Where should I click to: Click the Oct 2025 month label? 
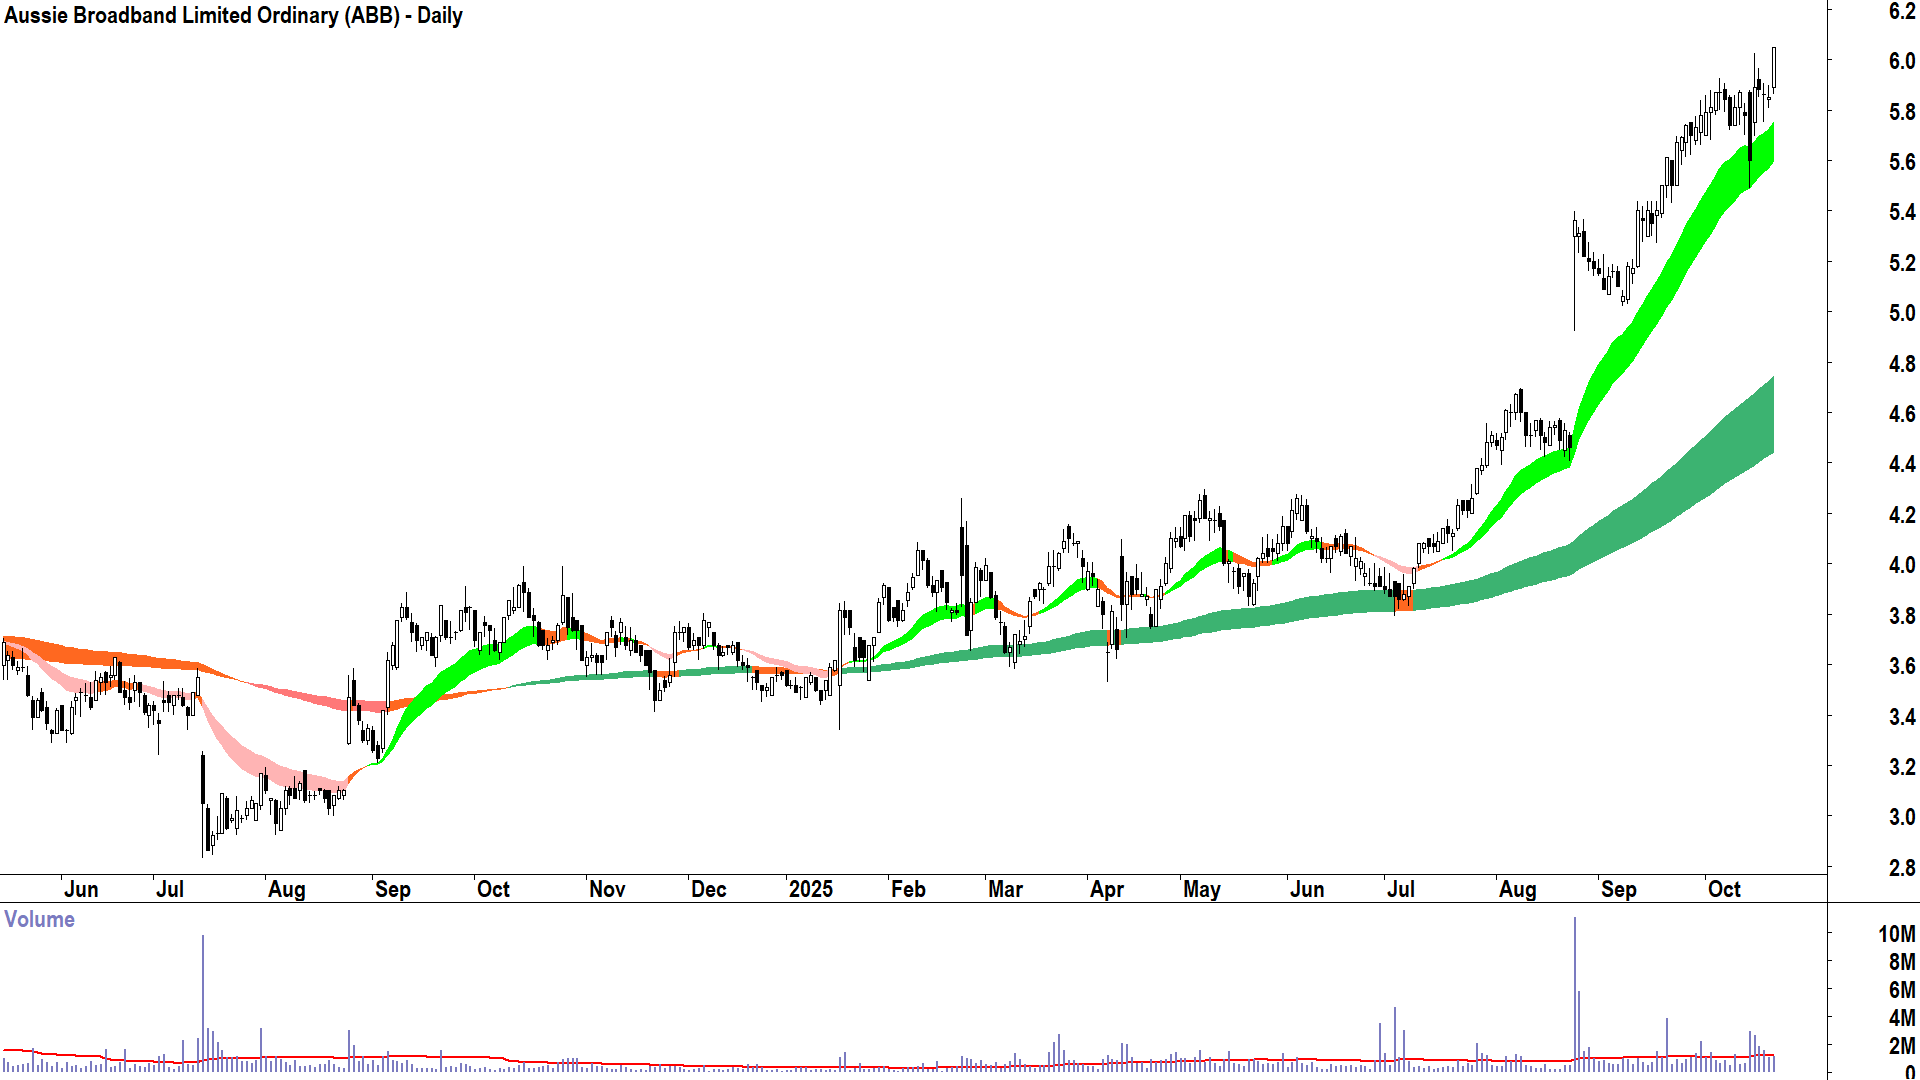[1724, 889]
